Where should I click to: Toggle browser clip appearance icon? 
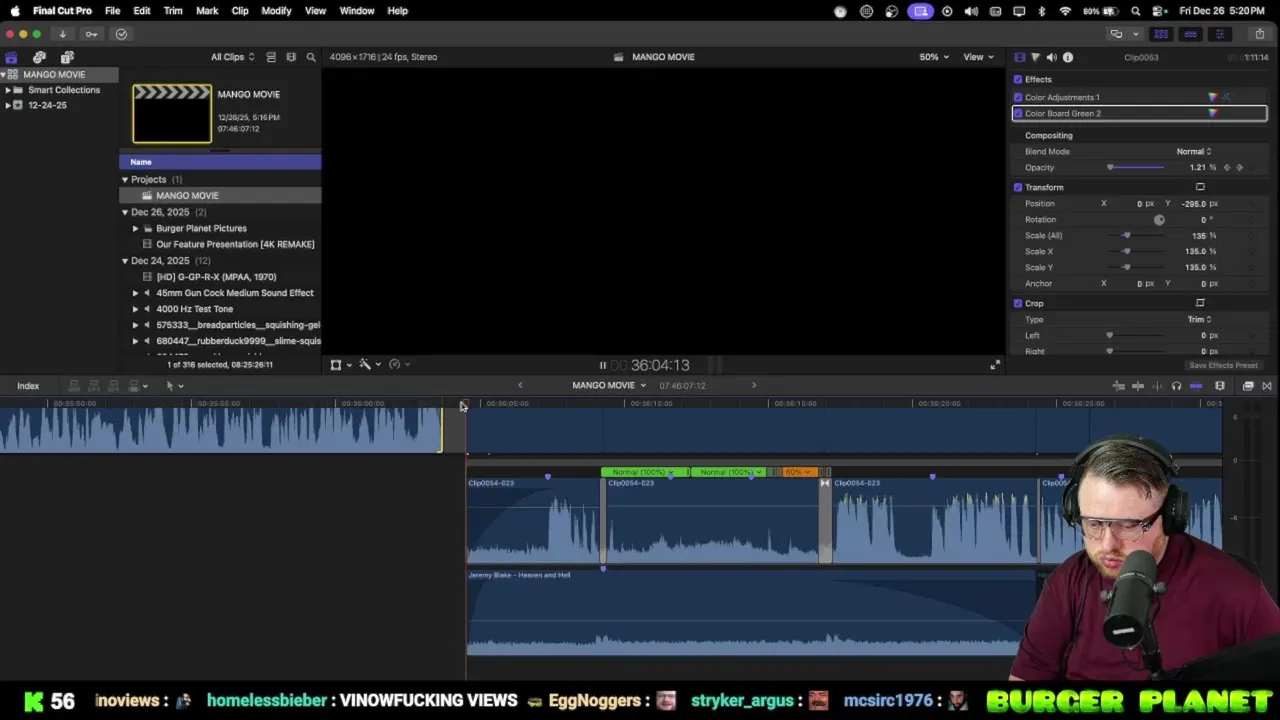pos(271,57)
